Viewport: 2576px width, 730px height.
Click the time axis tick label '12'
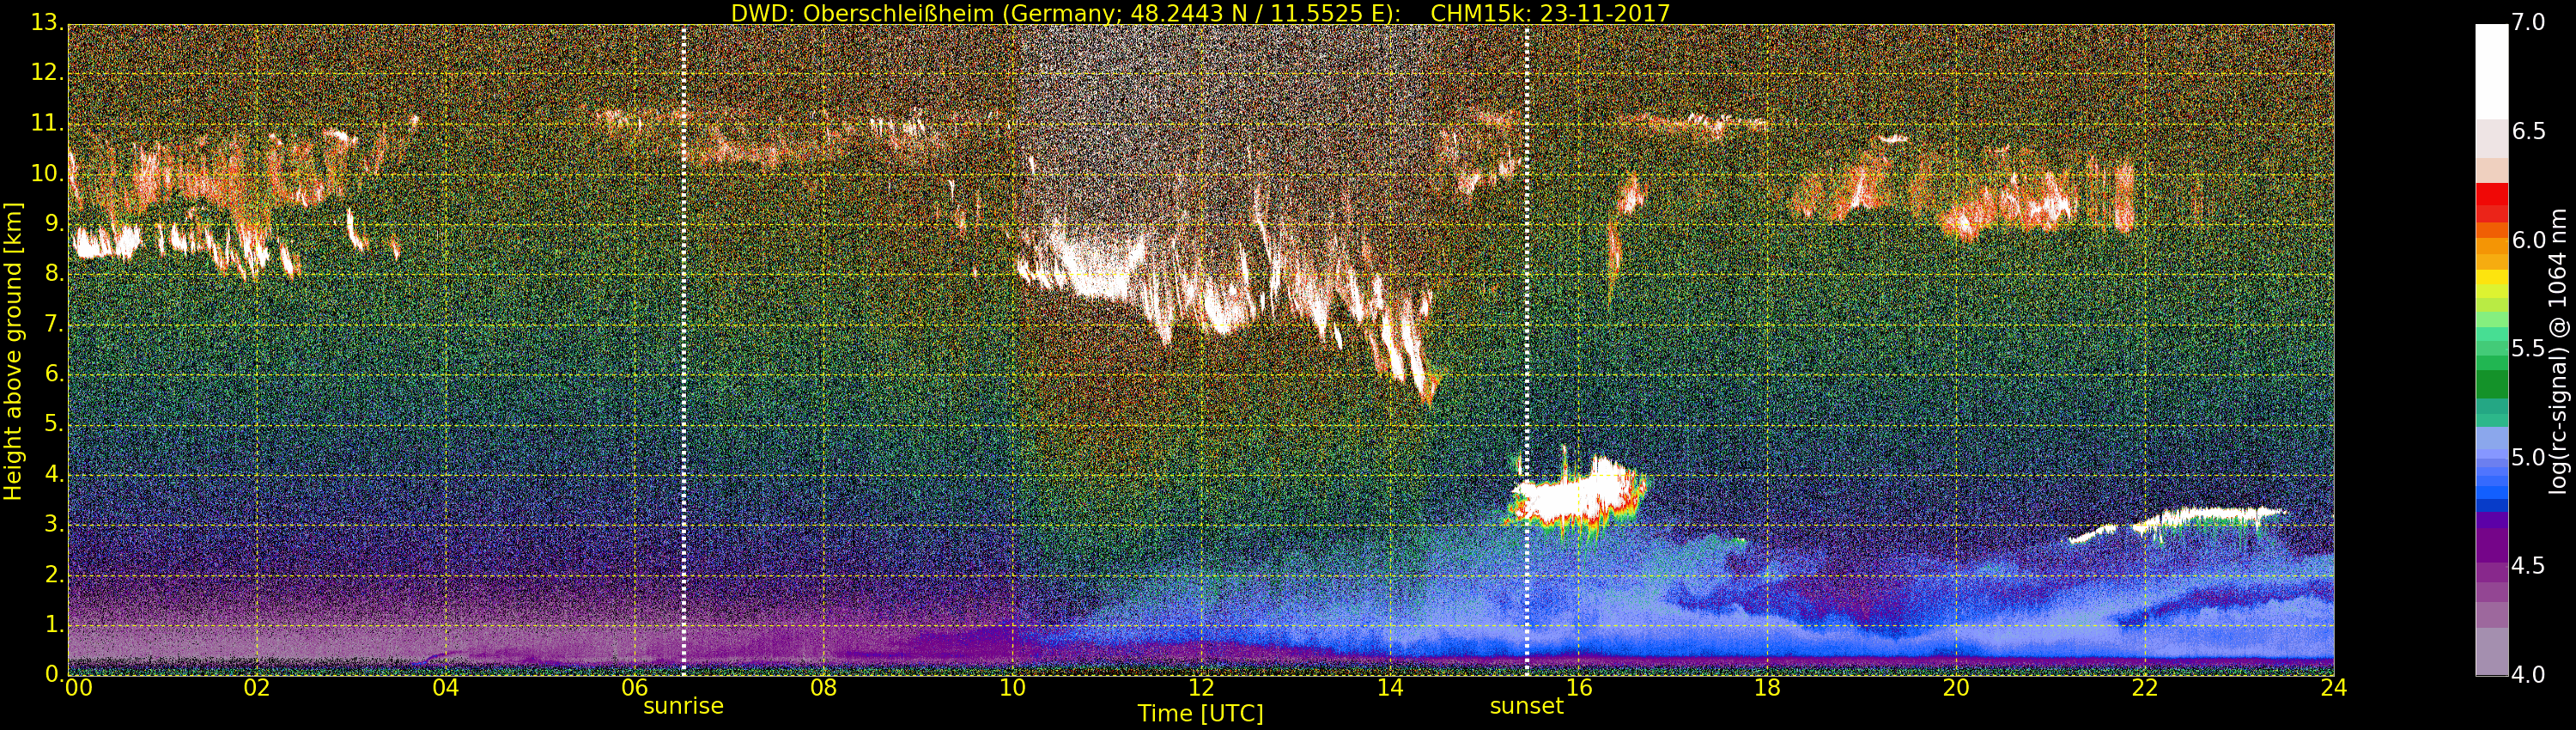[1201, 687]
